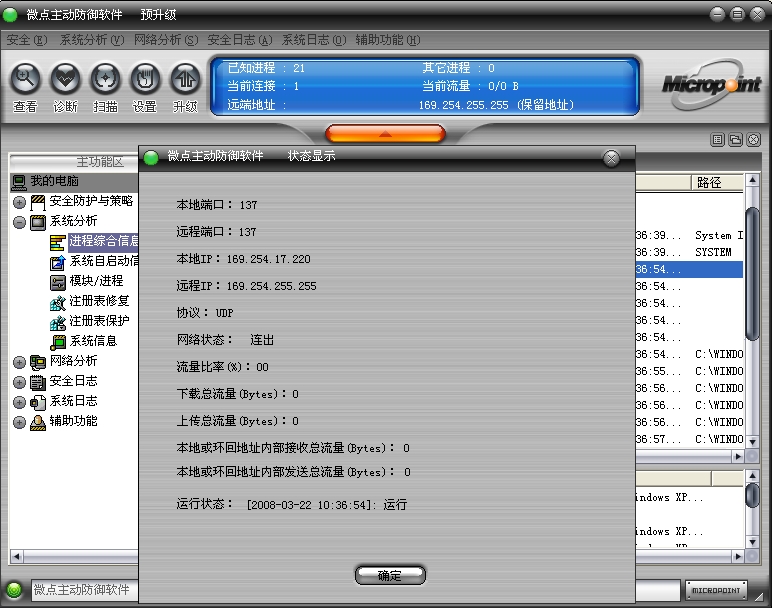The image size is (772, 608).
Task: Select the highlighted 36:54 list row
Action: click(x=689, y=269)
